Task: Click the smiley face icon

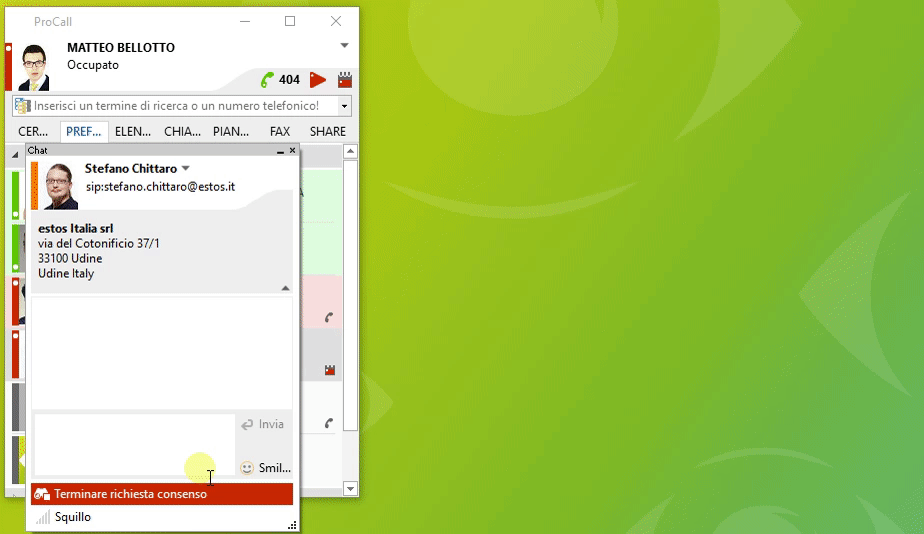Action: (247, 468)
